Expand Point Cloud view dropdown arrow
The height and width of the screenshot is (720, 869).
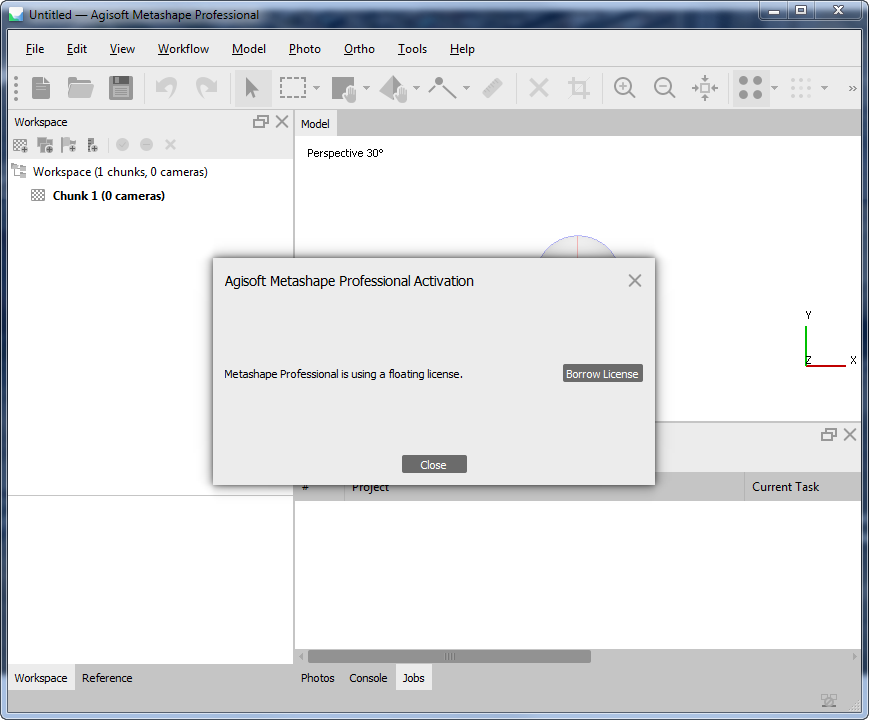click(775, 88)
